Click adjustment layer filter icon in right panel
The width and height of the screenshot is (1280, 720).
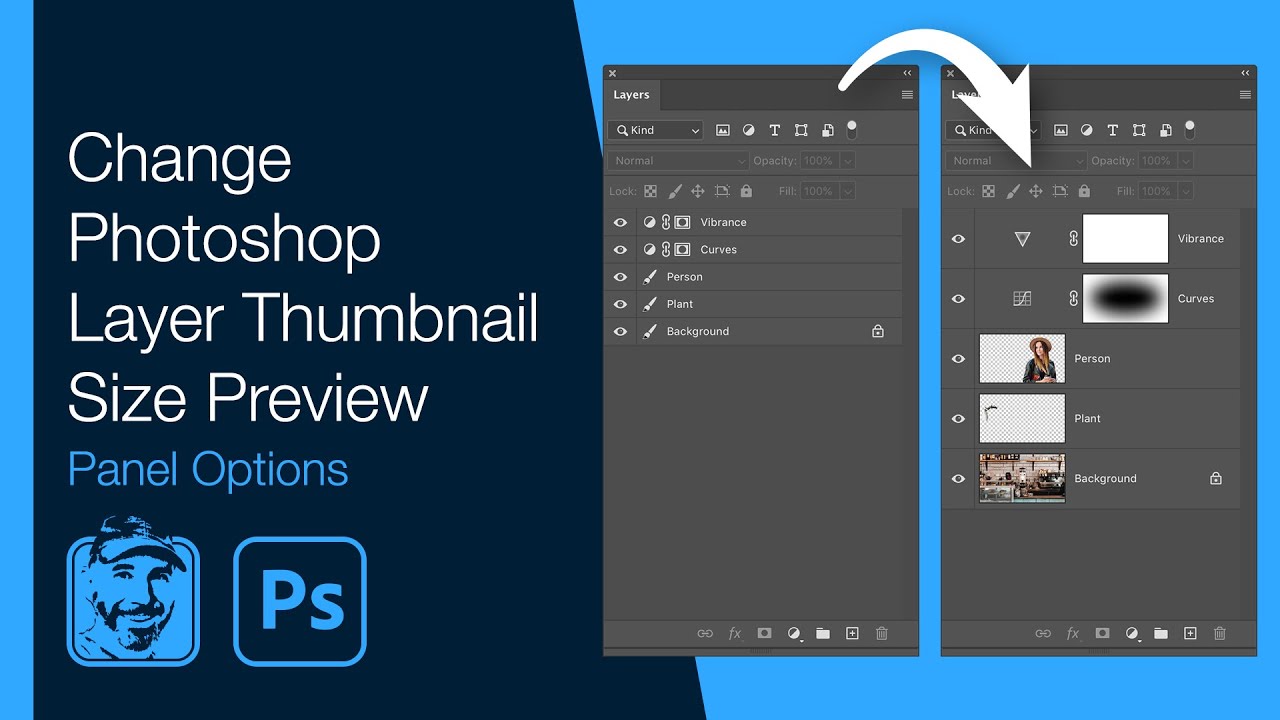[1086, 130]
